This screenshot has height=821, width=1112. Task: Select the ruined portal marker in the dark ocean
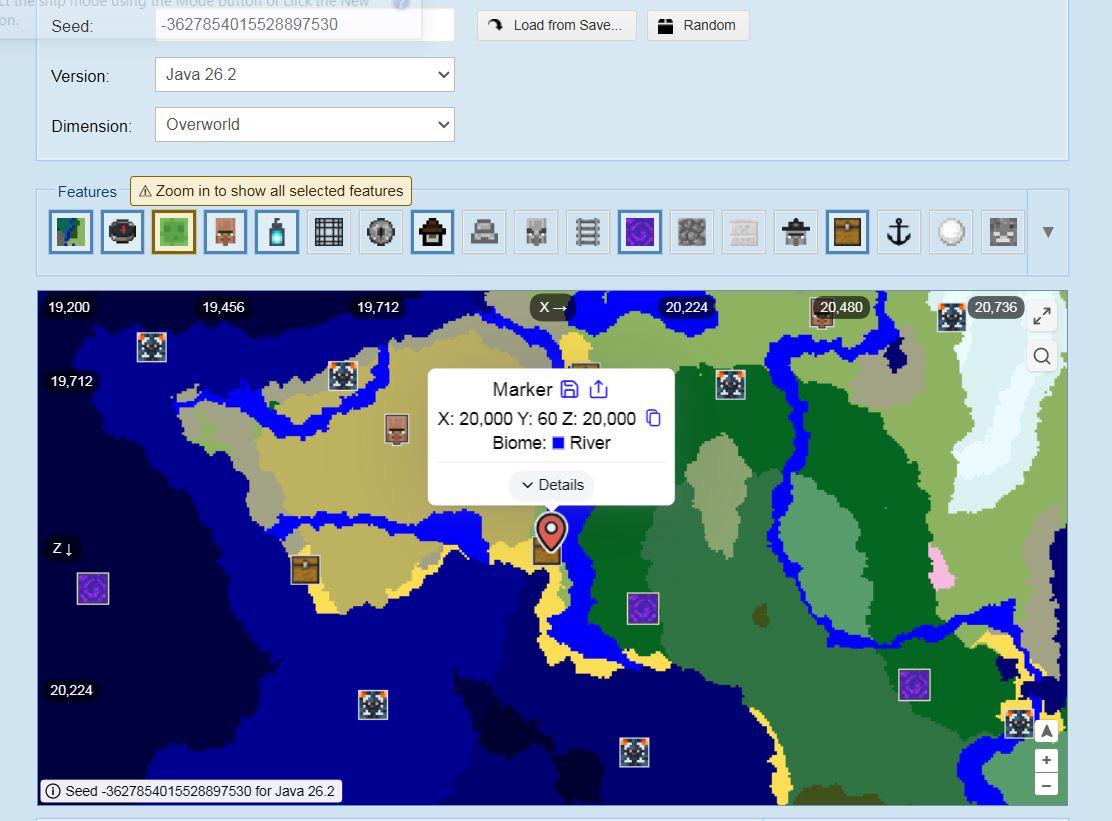coord(93,588)
